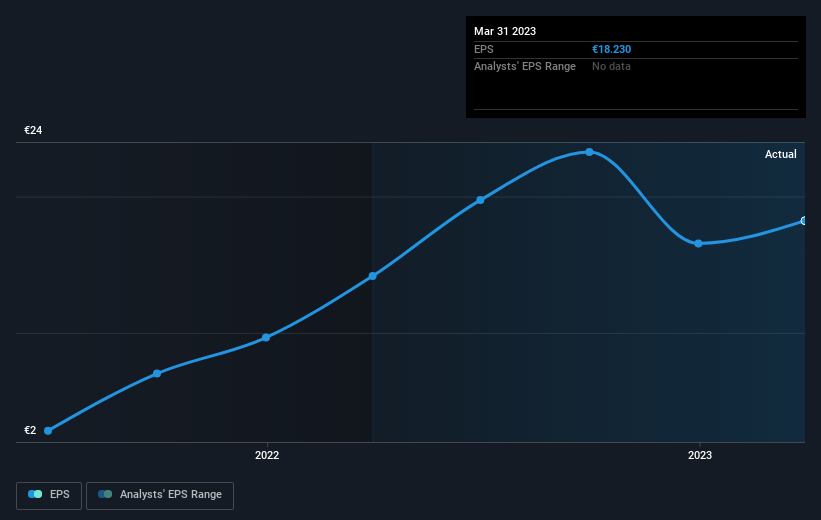Screen dimensions: 821x520
Task: Select the data point between €2 and 2022
Action: point(157,373)
